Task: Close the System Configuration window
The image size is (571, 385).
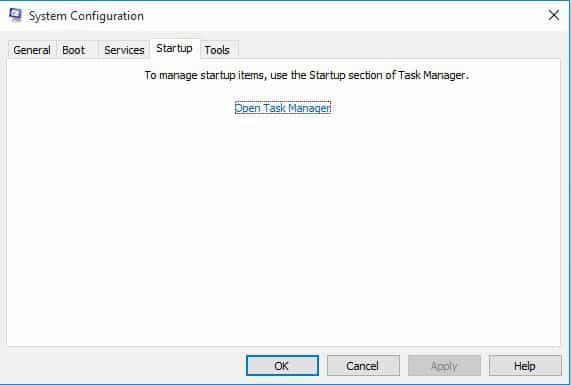Action: click(x=554, y=15)
